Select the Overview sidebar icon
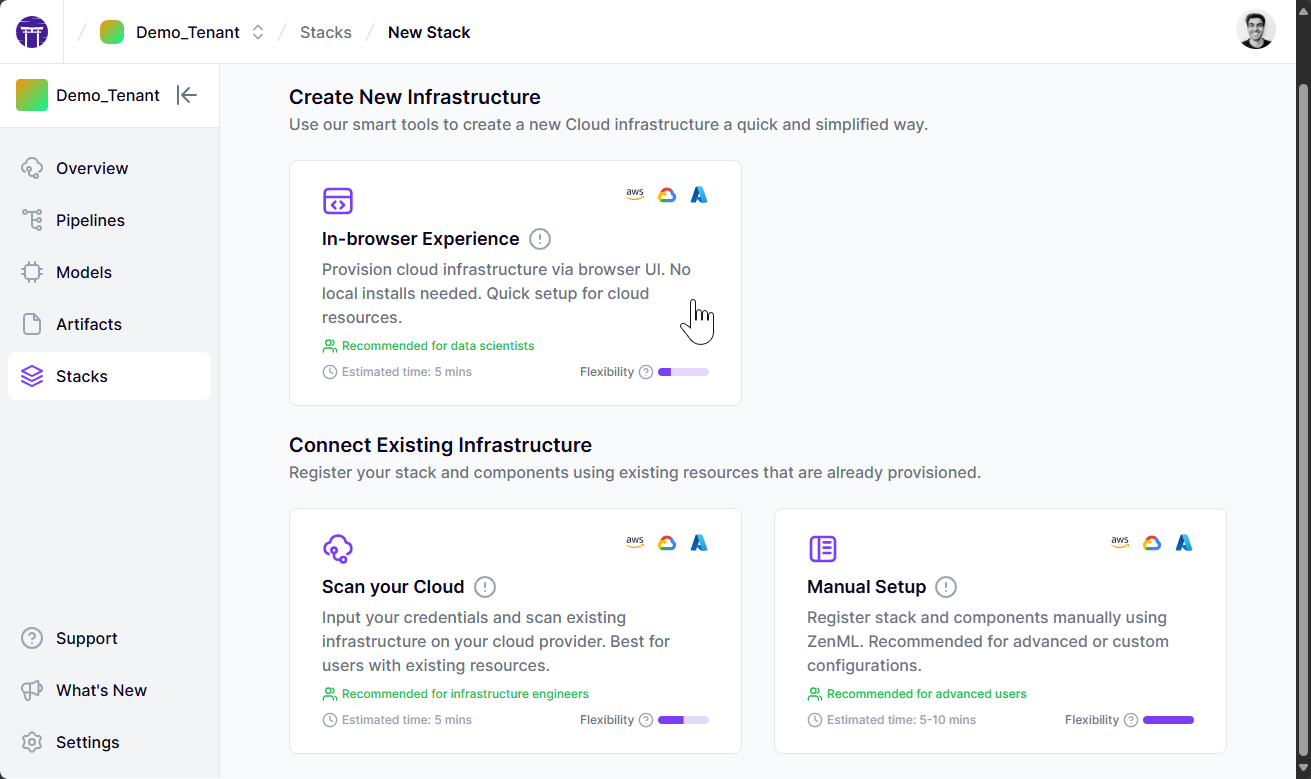This screenshot has height=779, width=1311. [33, 168]
